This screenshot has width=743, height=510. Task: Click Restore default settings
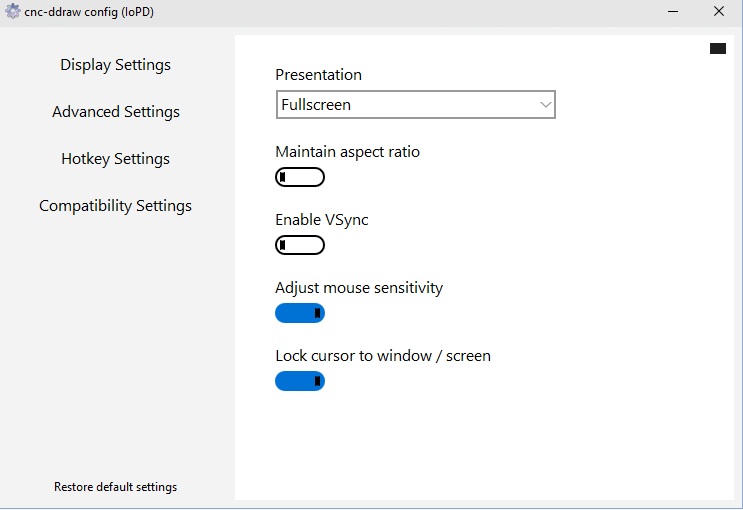(x=115, y=487)
